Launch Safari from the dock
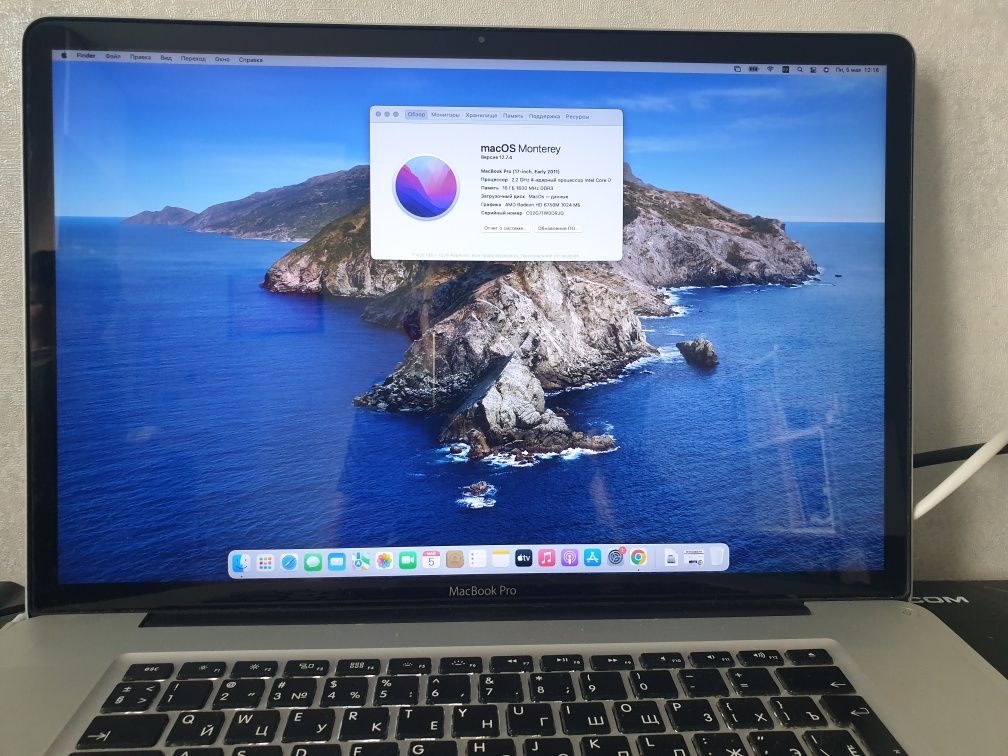 pos(289,562)
